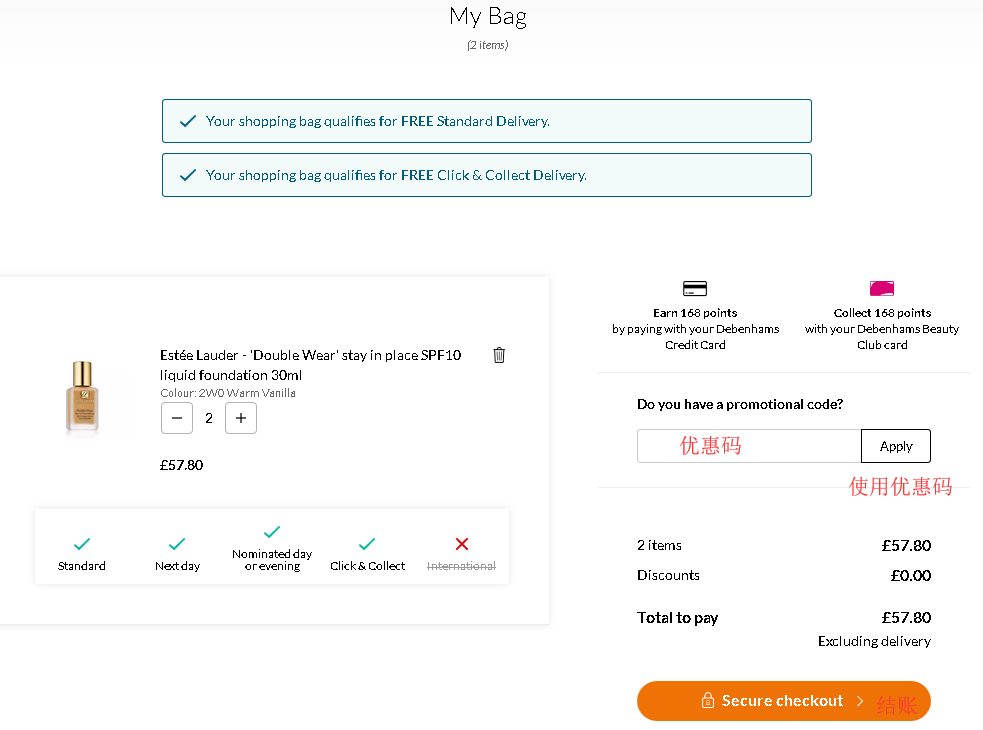Image resolution: width=983 pixels, height=730 pixels.
Task: Click the red X above International
Action: tap(462, 544)
